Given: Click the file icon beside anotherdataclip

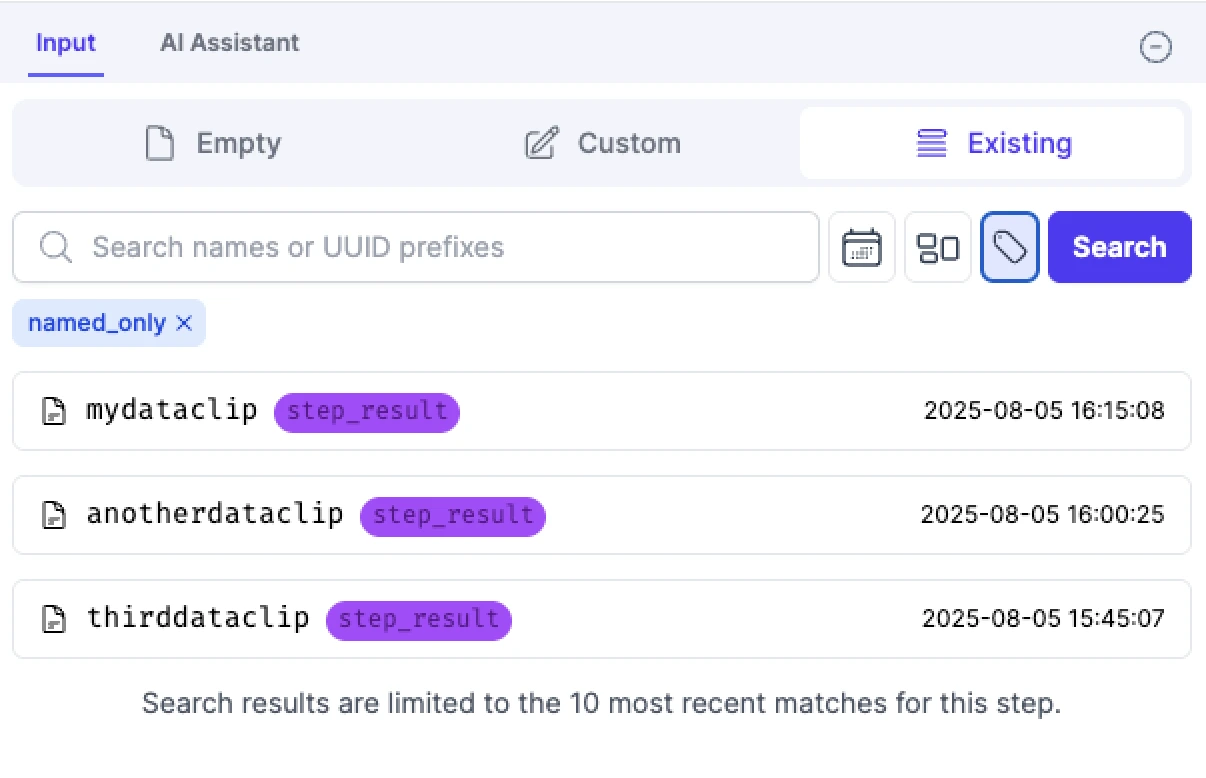Looking at the screenshot, I should [53, 515].
